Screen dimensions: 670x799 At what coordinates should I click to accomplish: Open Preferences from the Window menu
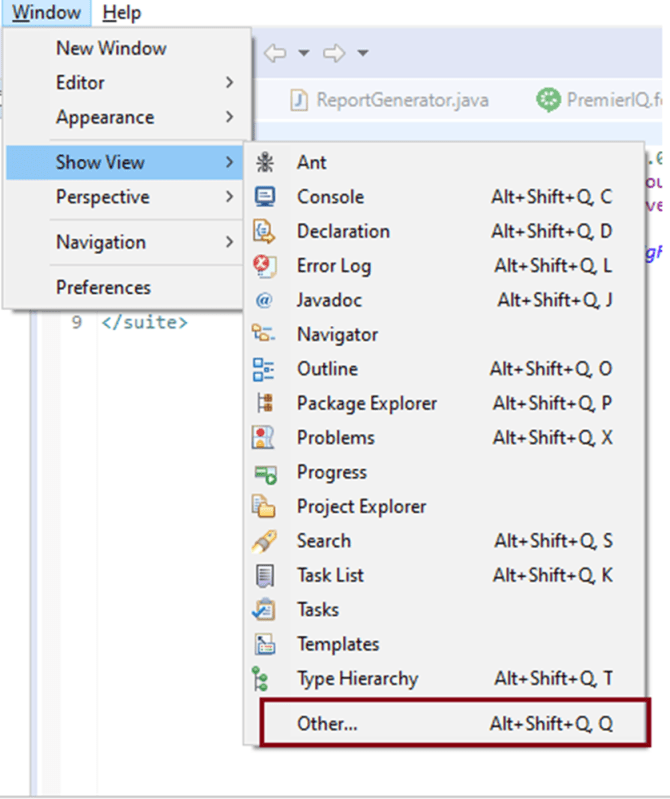[x=103, y=287]
